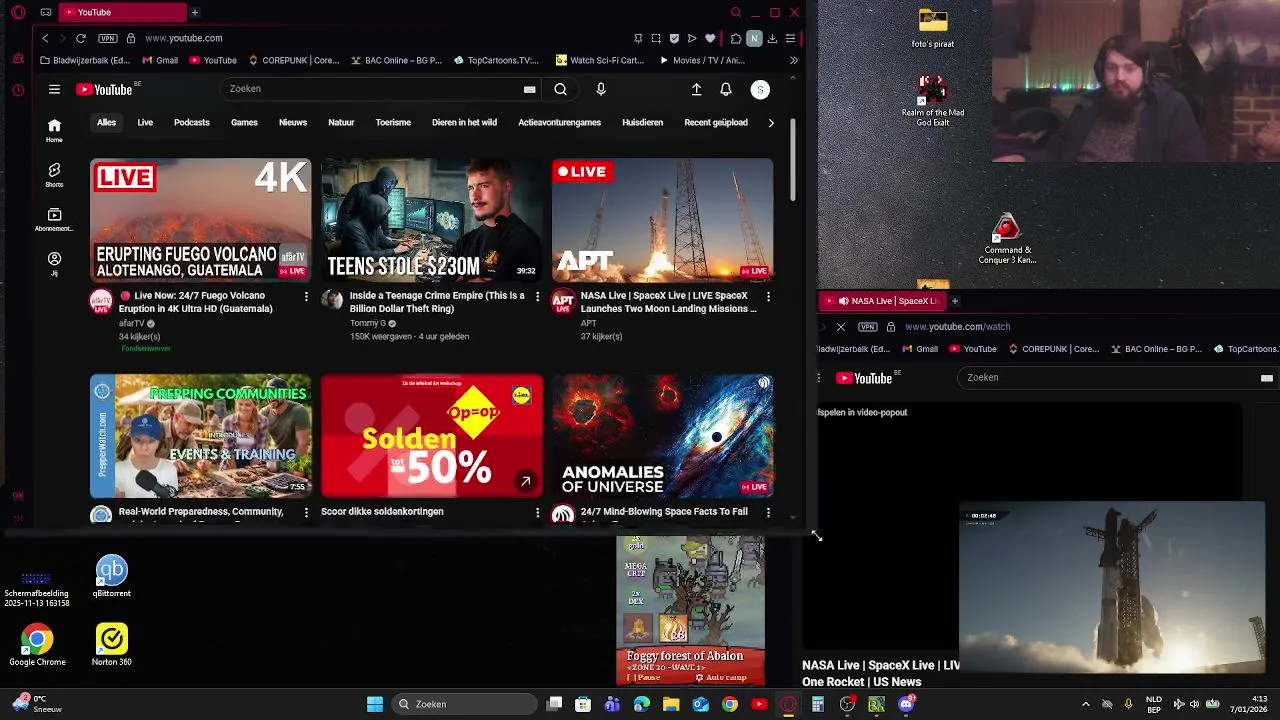
Task: Select NASA Live tab in back window
Action: [882, 301]
